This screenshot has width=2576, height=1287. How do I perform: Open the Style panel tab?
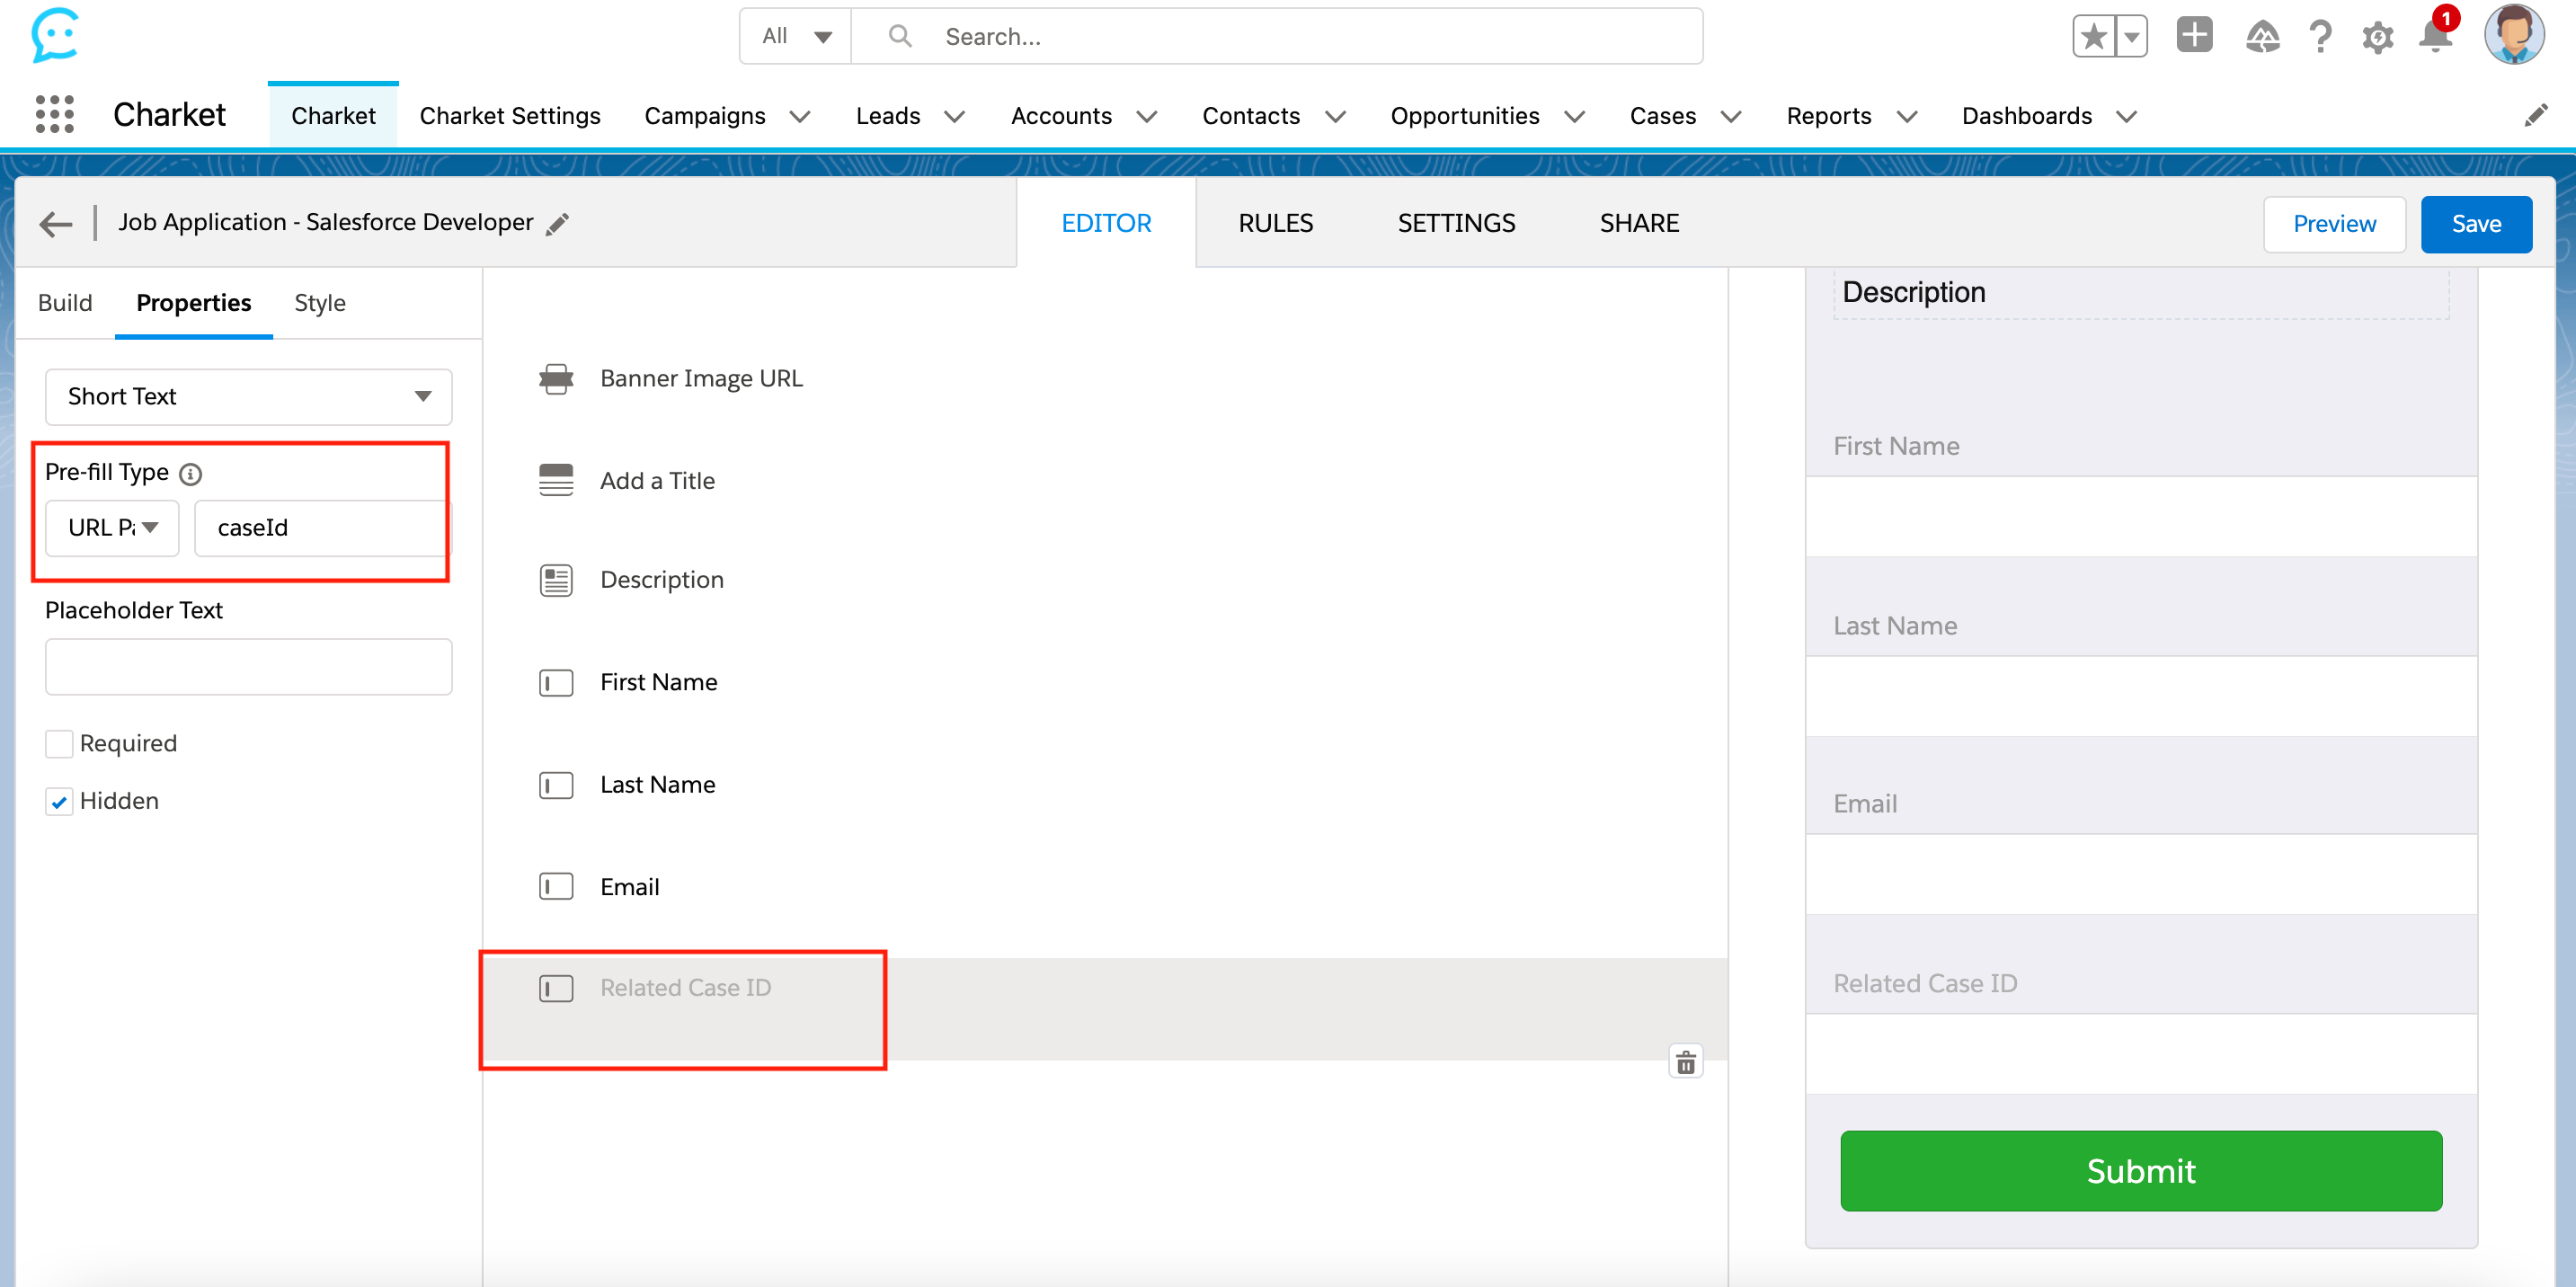pyautogui.click(x=320, y=303)
